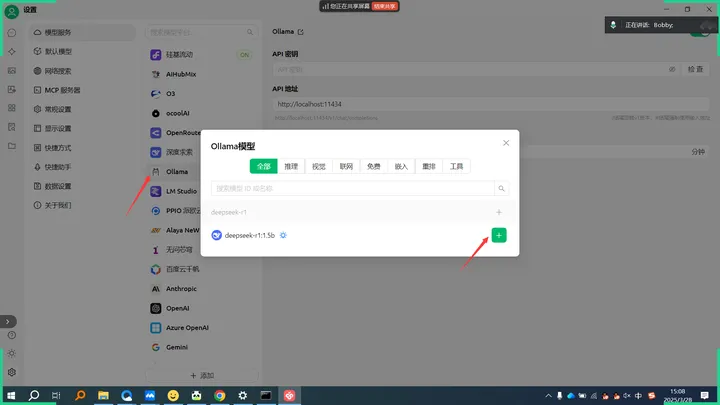The height and width of the screenshot is (405, 720).
Task: Open the mini apps grid sidebar icon
Action: [12, 108]
